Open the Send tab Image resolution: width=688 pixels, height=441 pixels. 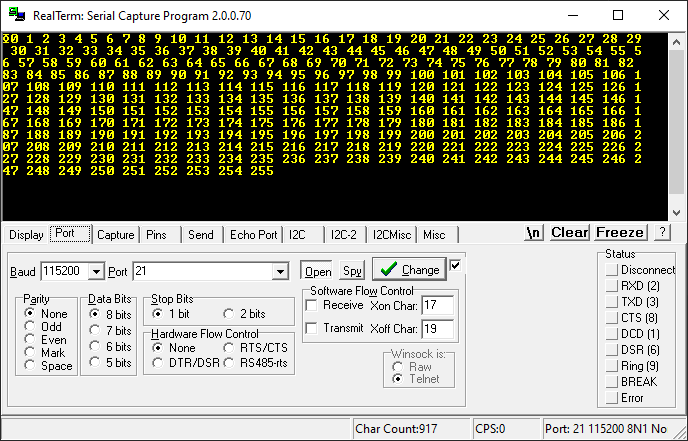point(203,235)
